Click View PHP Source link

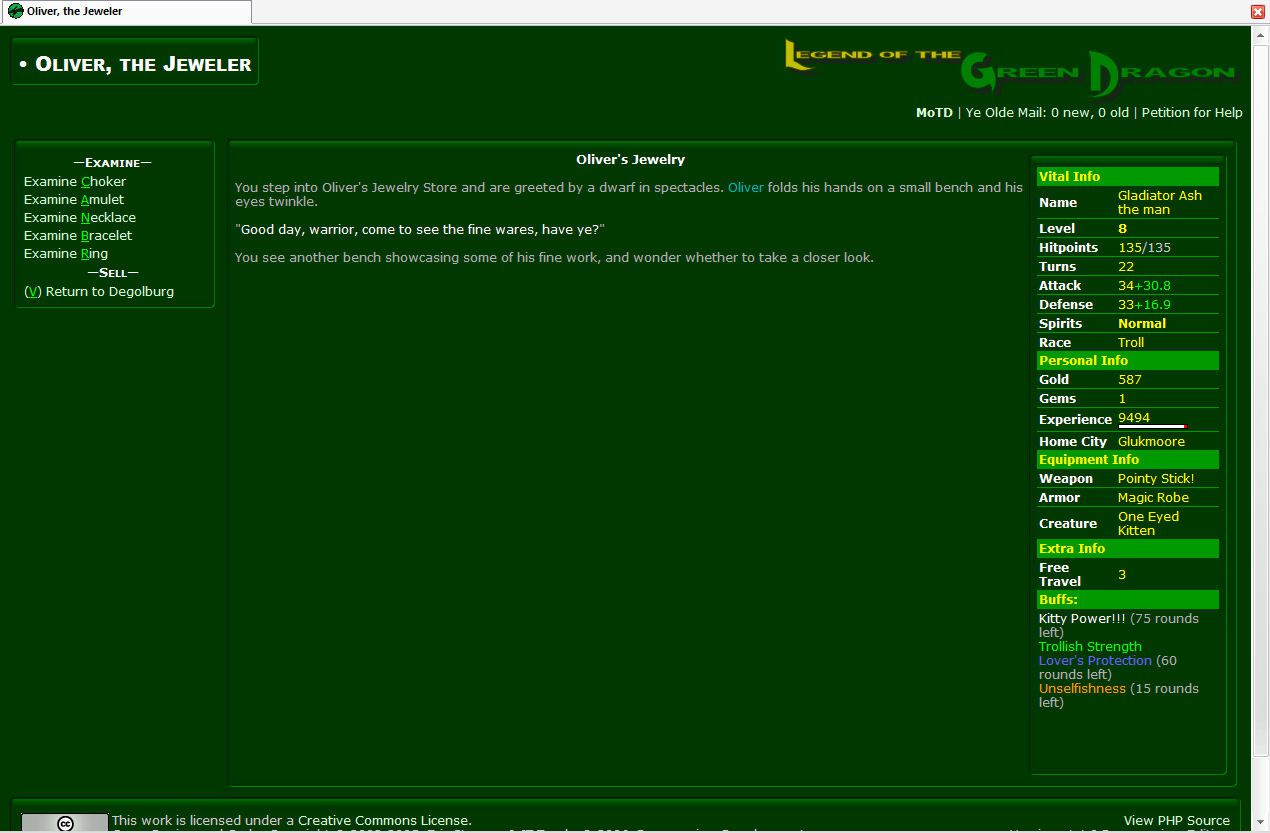(x=1176, y=821)
